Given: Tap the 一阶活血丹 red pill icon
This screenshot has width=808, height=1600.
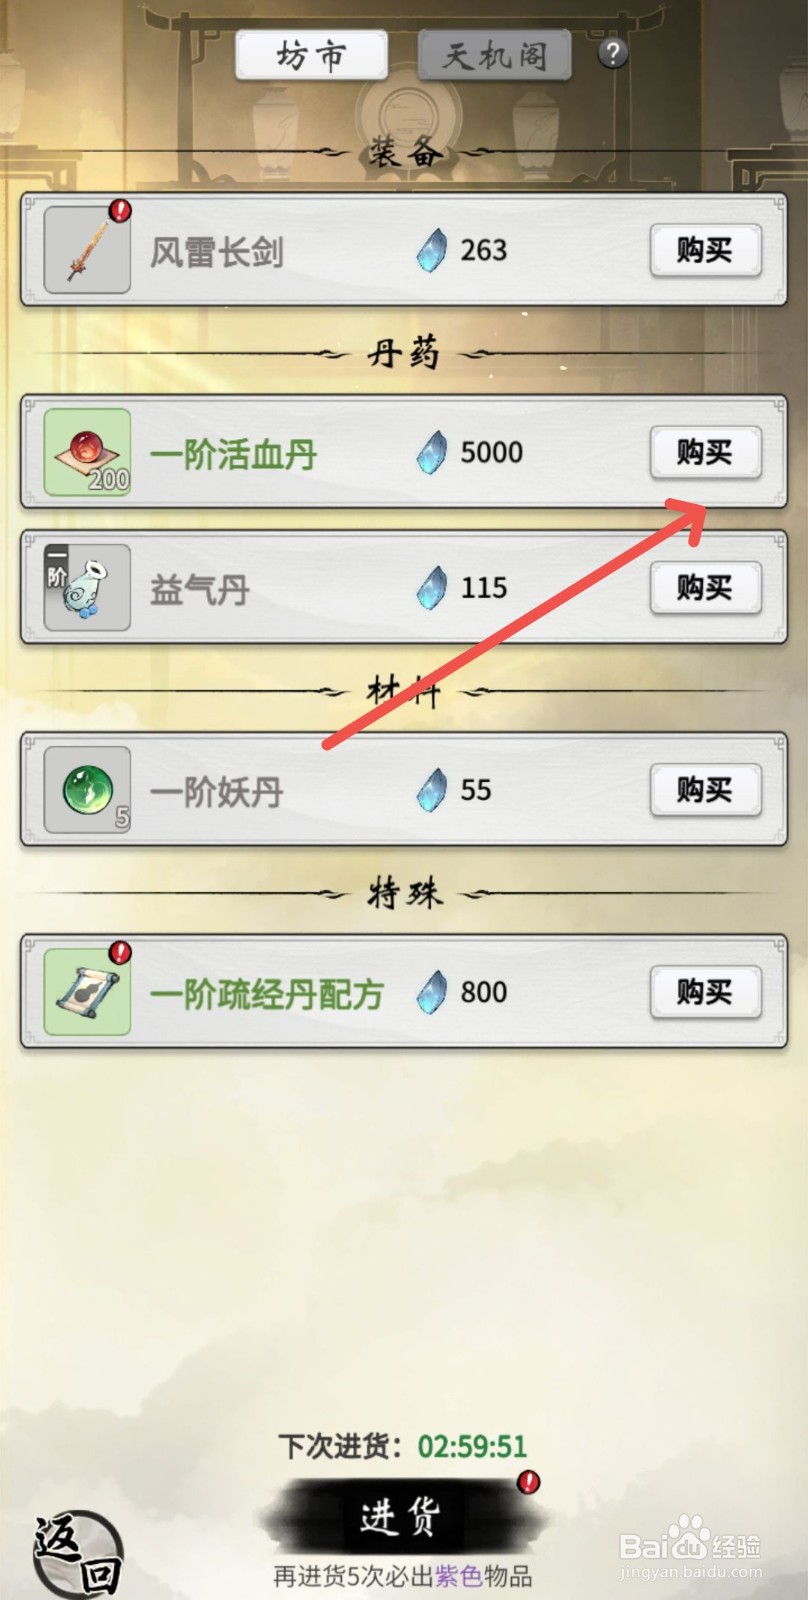Looking at the screenshot, I should click(87, 452).
